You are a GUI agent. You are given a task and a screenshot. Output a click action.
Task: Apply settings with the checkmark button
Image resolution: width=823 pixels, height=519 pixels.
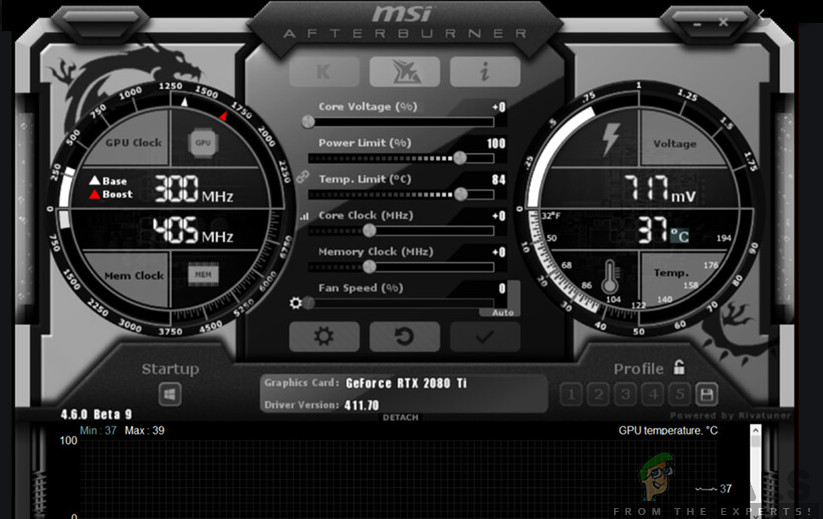pos(485,336)
